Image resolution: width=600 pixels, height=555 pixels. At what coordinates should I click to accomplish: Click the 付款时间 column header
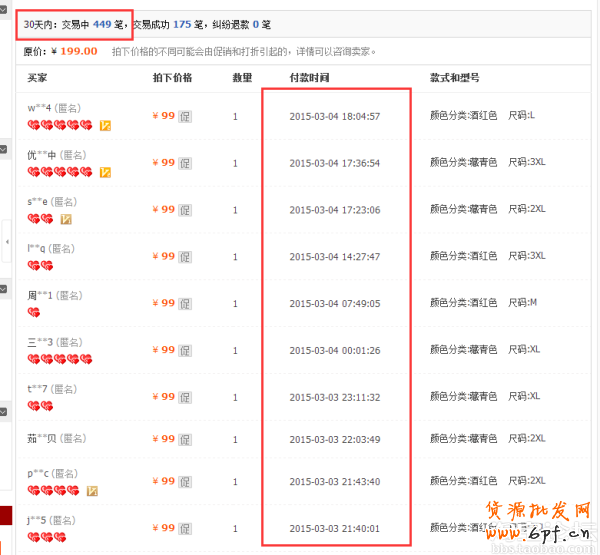coord(309,77)
